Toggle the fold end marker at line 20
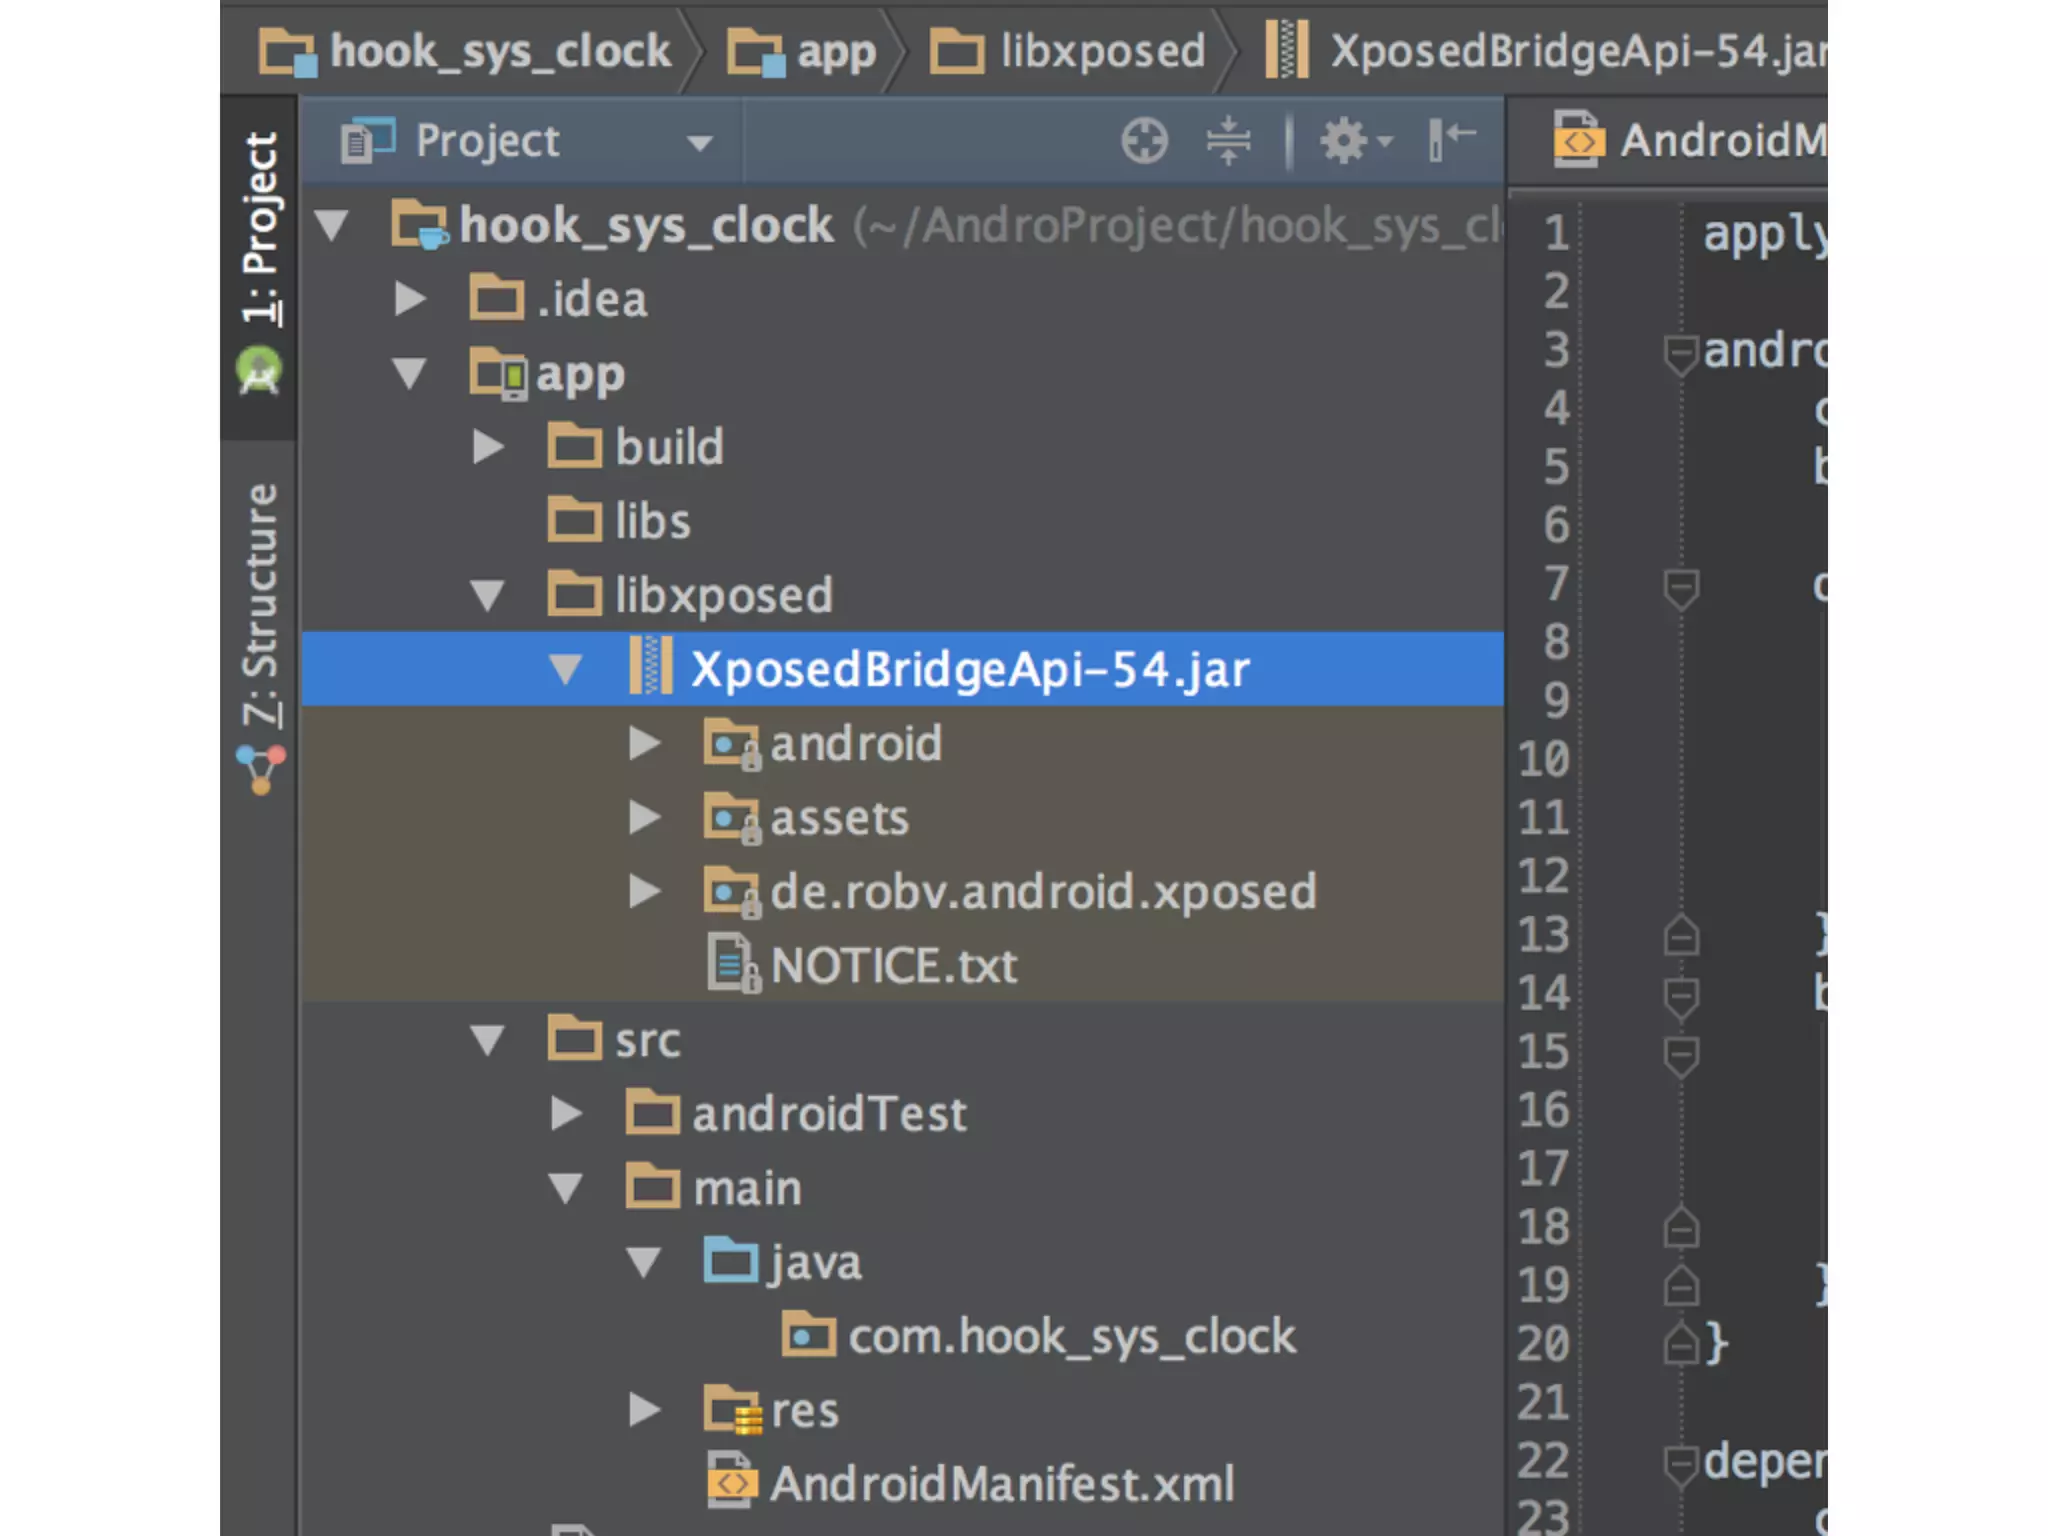The width and height of the screenshot is (2048, 1536). tap(1681, 1344)
